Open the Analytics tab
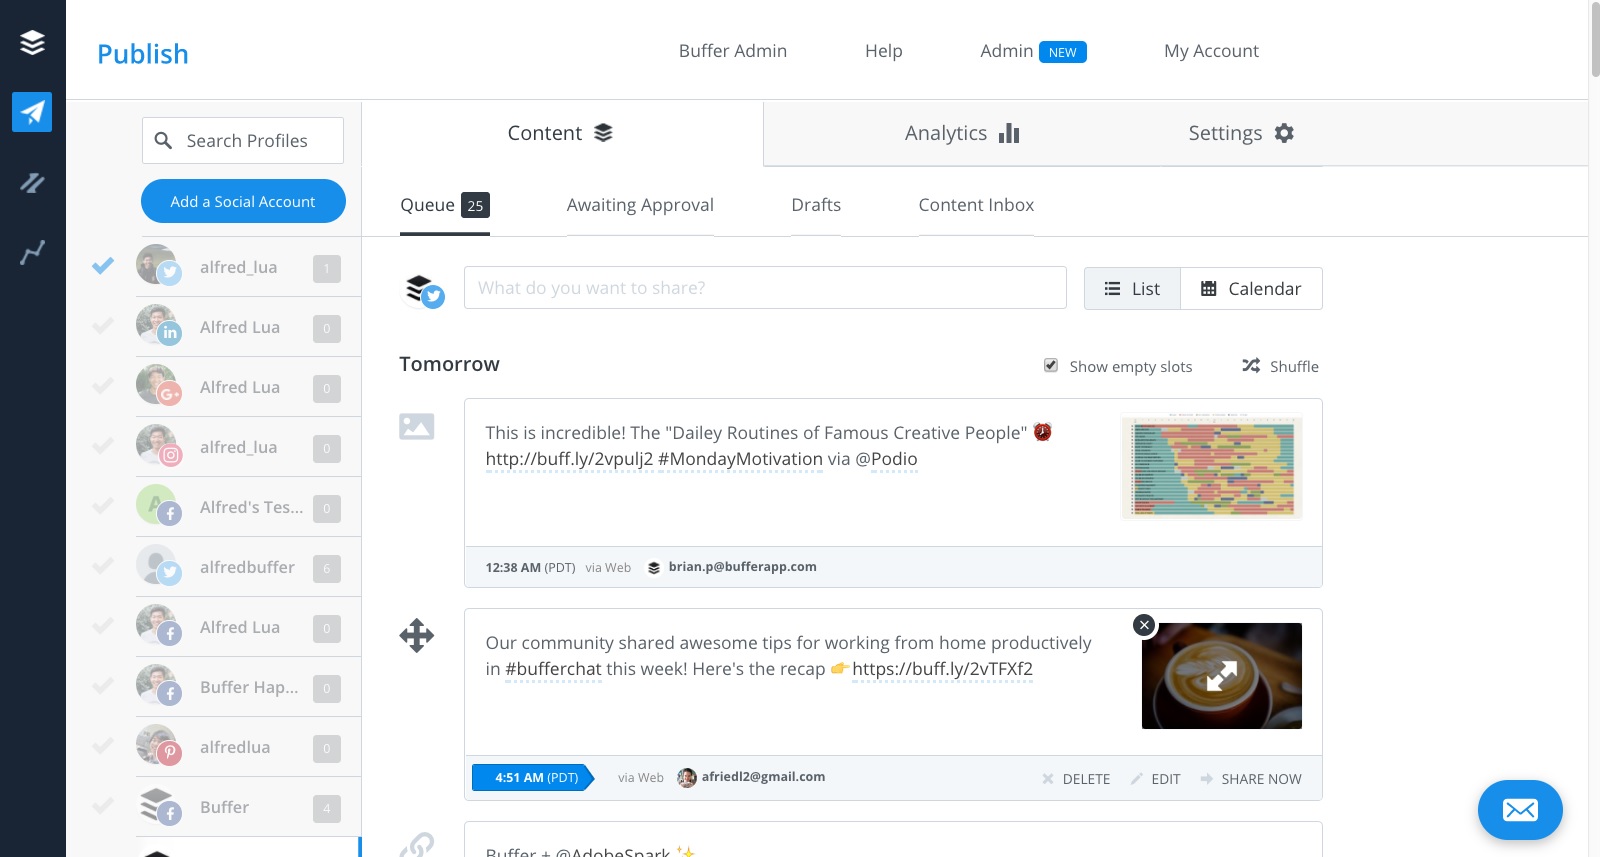Viewport: 1600px width, 857px height. (961, 133)
